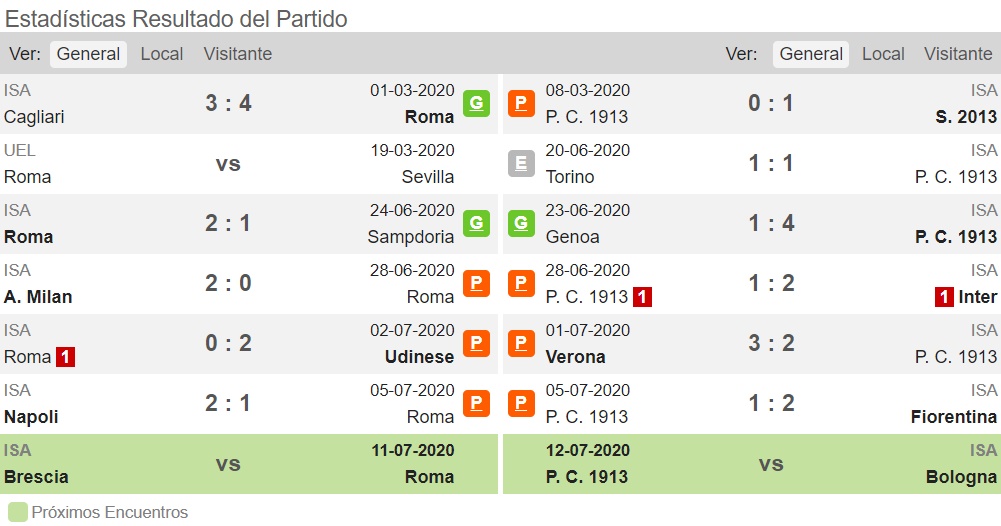Open the Fiorentina team link
The height and width of the screenshot is (526, 1001).
coord(954,417)
